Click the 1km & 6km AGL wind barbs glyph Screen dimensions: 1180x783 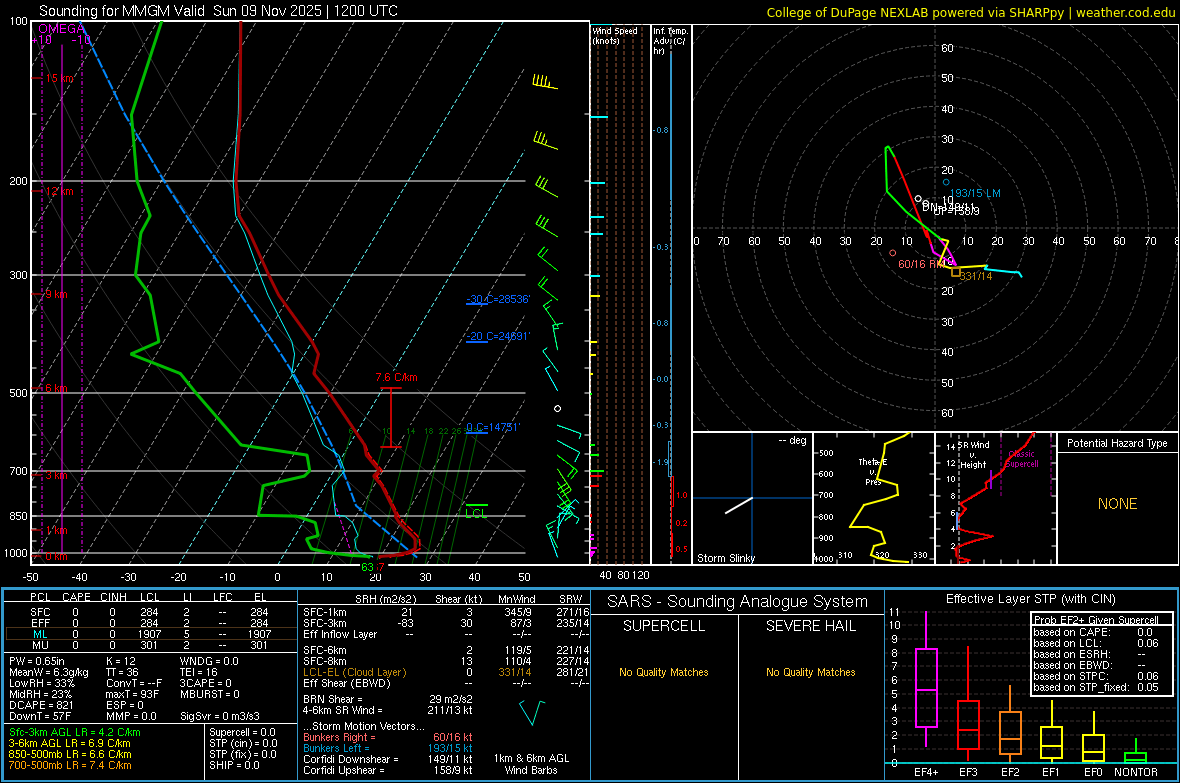[531, 712]
